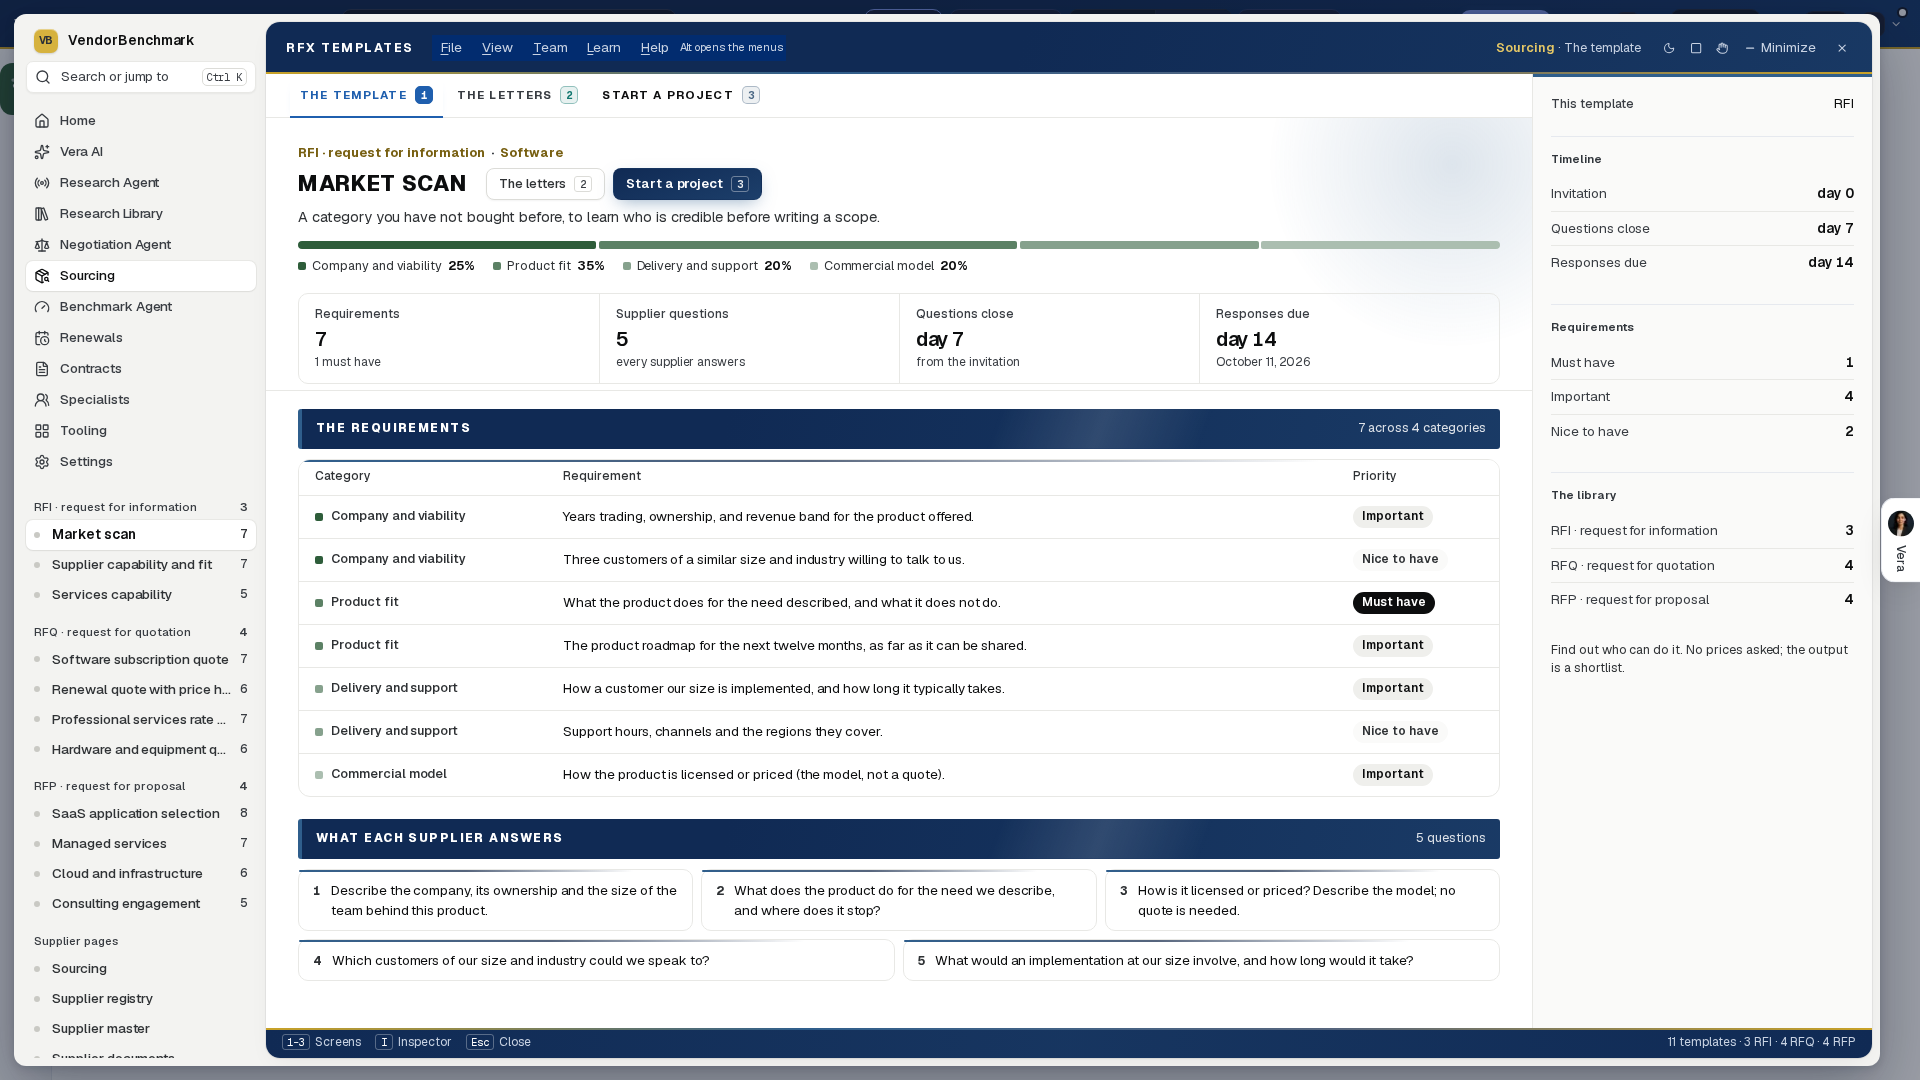Open Supplier master page
The height and width of the screenshot is (1080, 1920).
pyautogui.click(x=141, y=1029)
